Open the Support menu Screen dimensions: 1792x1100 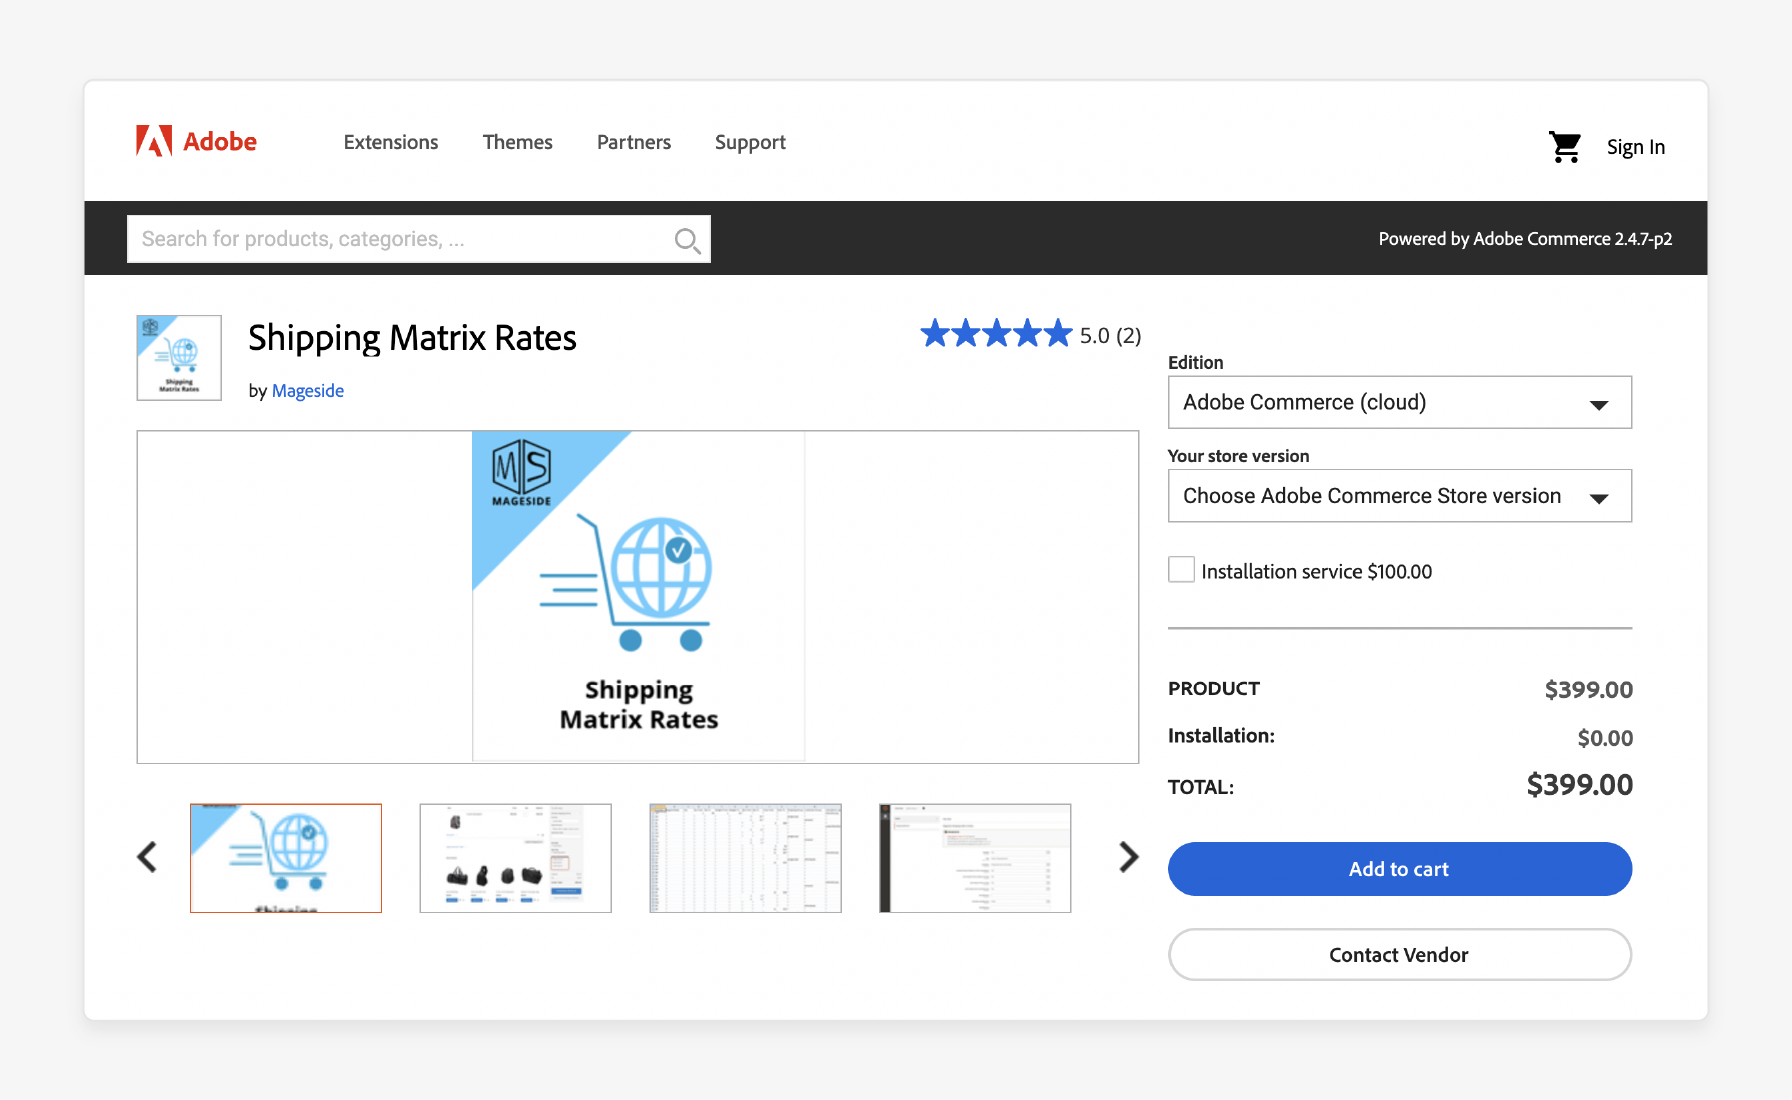[x=750, y=143]
